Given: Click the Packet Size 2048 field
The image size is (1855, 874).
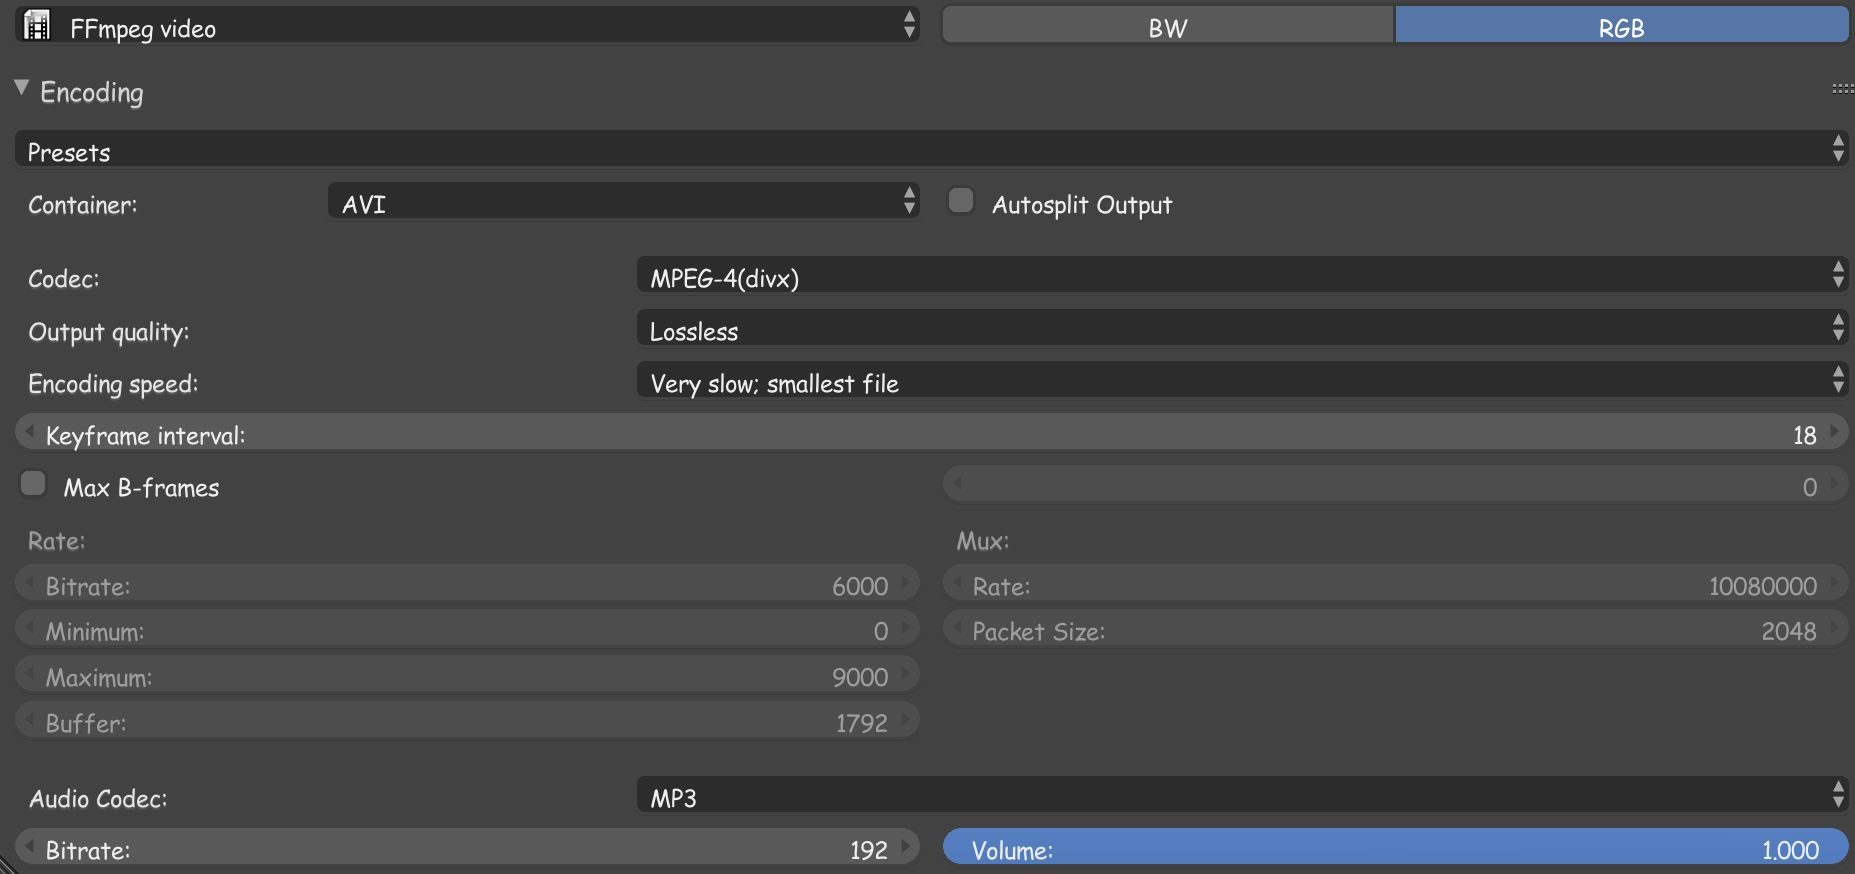Looking at the screenshot, I should coord(1395,629).
